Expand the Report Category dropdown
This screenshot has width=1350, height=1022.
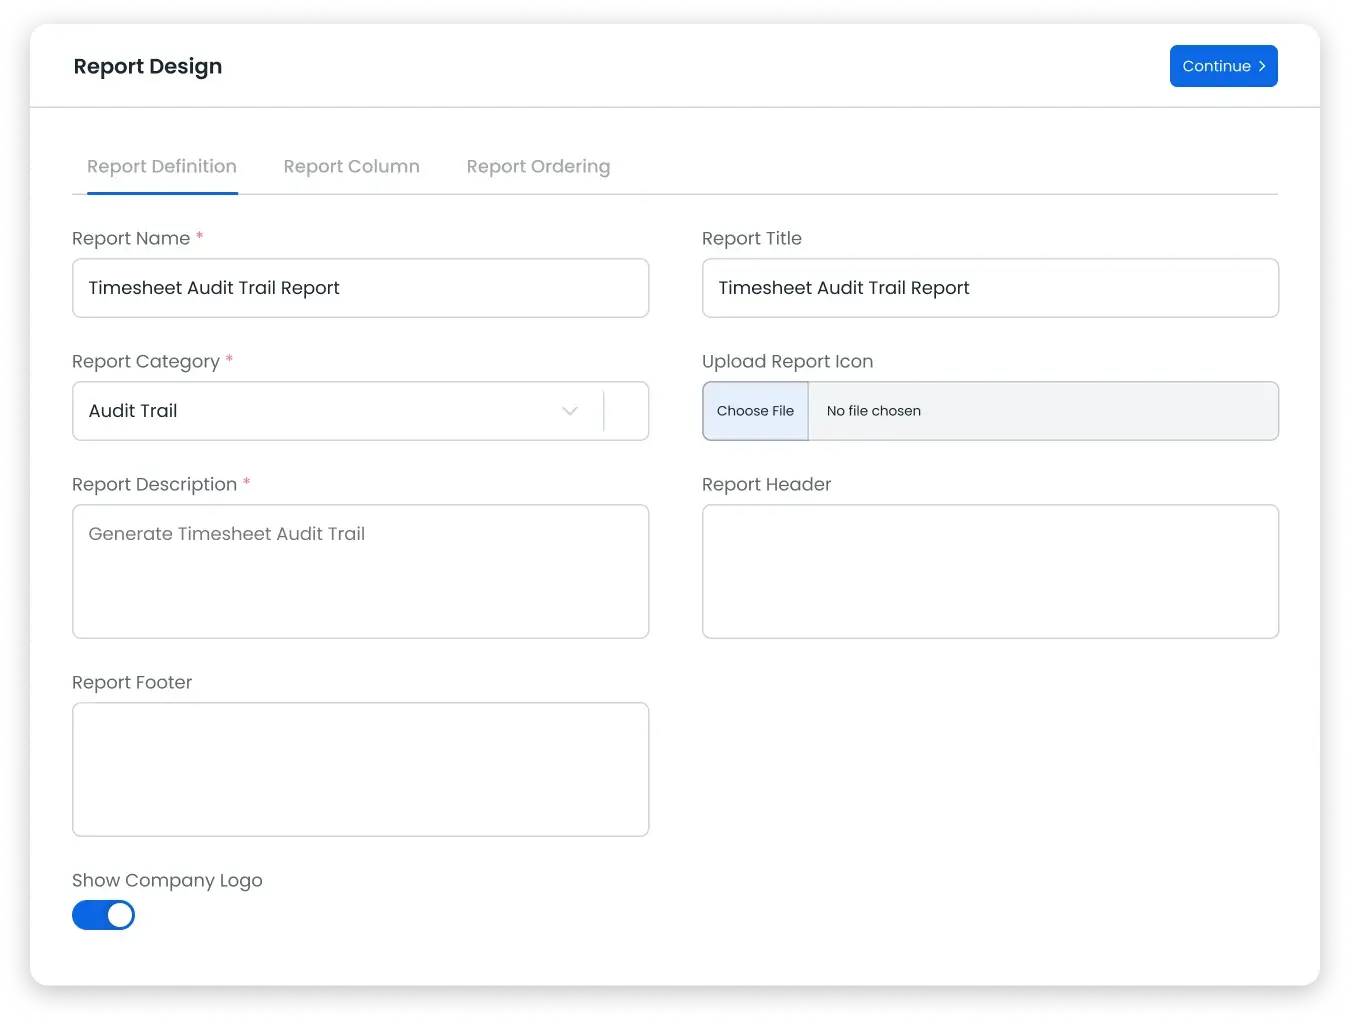(x=361, y=411)
